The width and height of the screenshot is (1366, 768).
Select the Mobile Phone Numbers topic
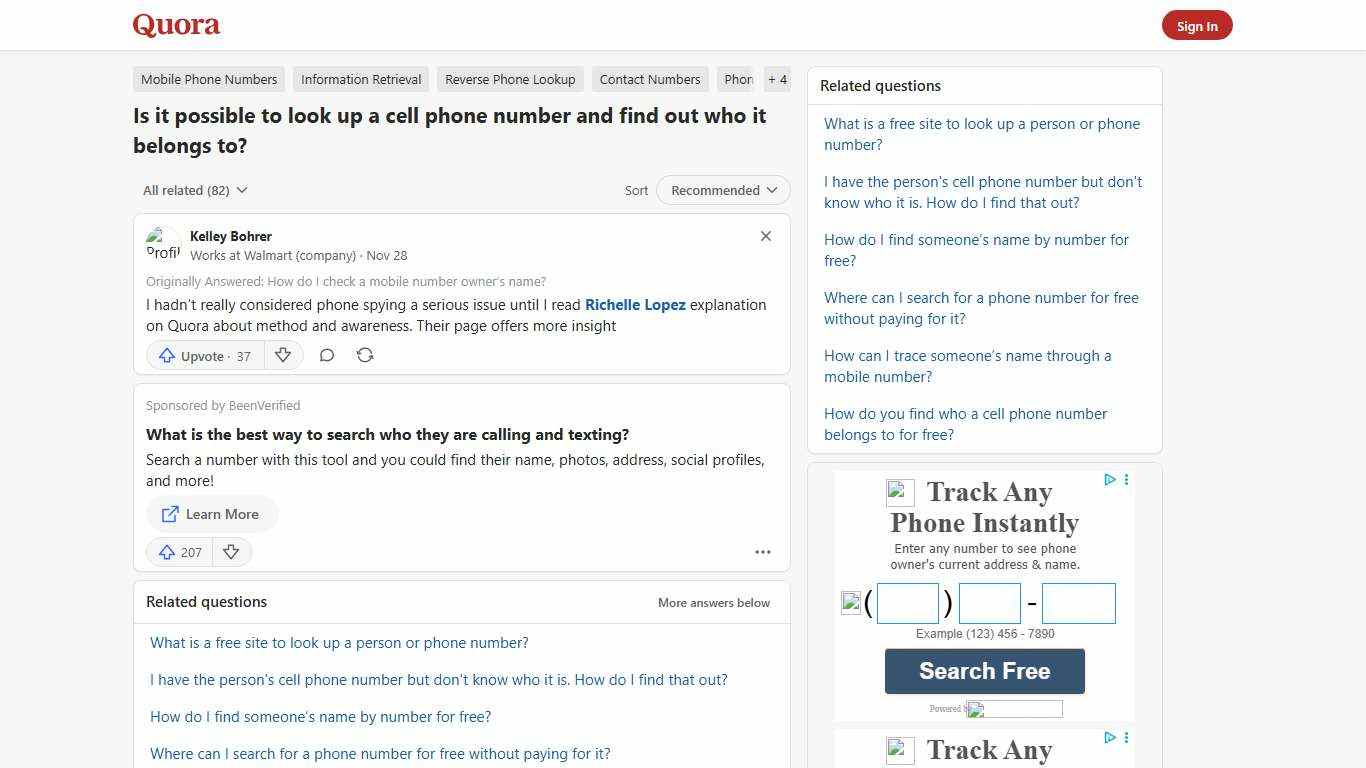point(208,79)
